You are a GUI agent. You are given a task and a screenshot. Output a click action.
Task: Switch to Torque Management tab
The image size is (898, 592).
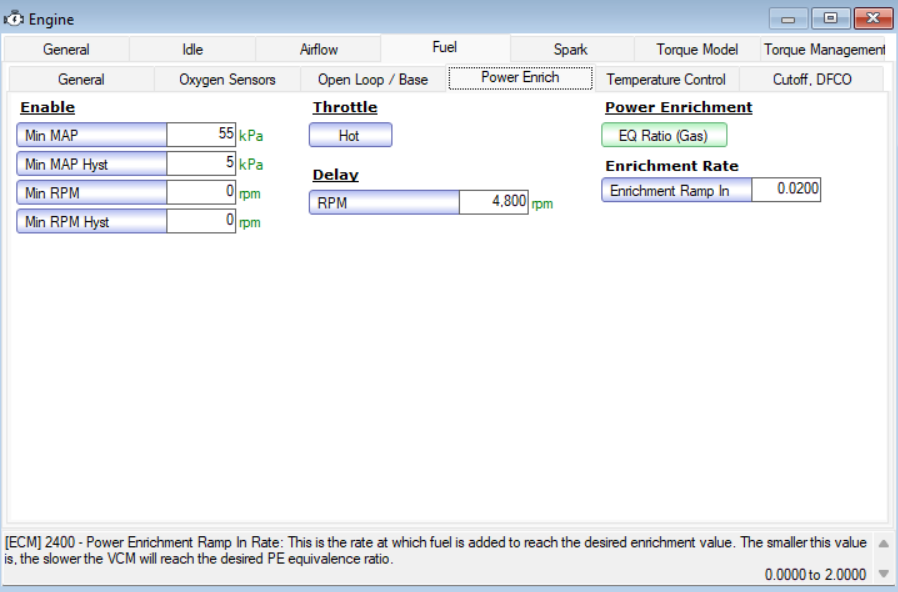(x=825, y=49)
